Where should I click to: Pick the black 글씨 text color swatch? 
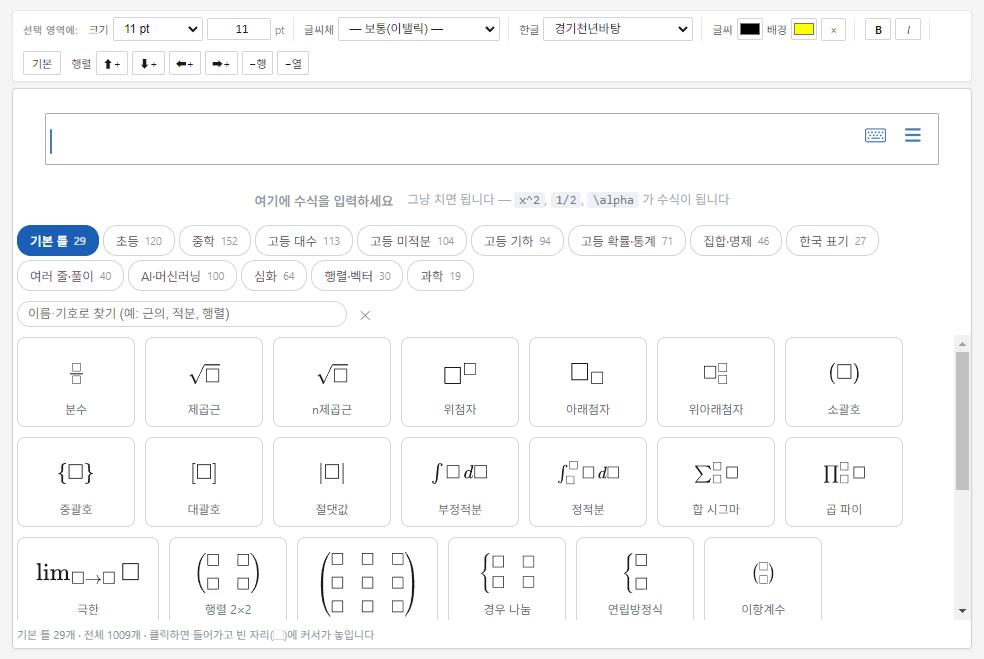[x=749, y=29]
